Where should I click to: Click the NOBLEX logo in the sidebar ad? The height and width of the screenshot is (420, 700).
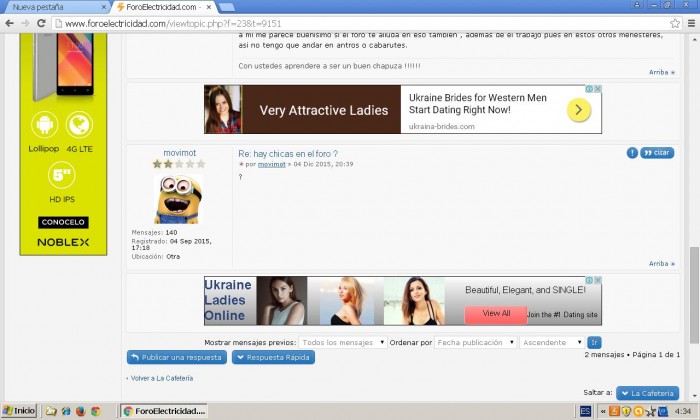63,242
